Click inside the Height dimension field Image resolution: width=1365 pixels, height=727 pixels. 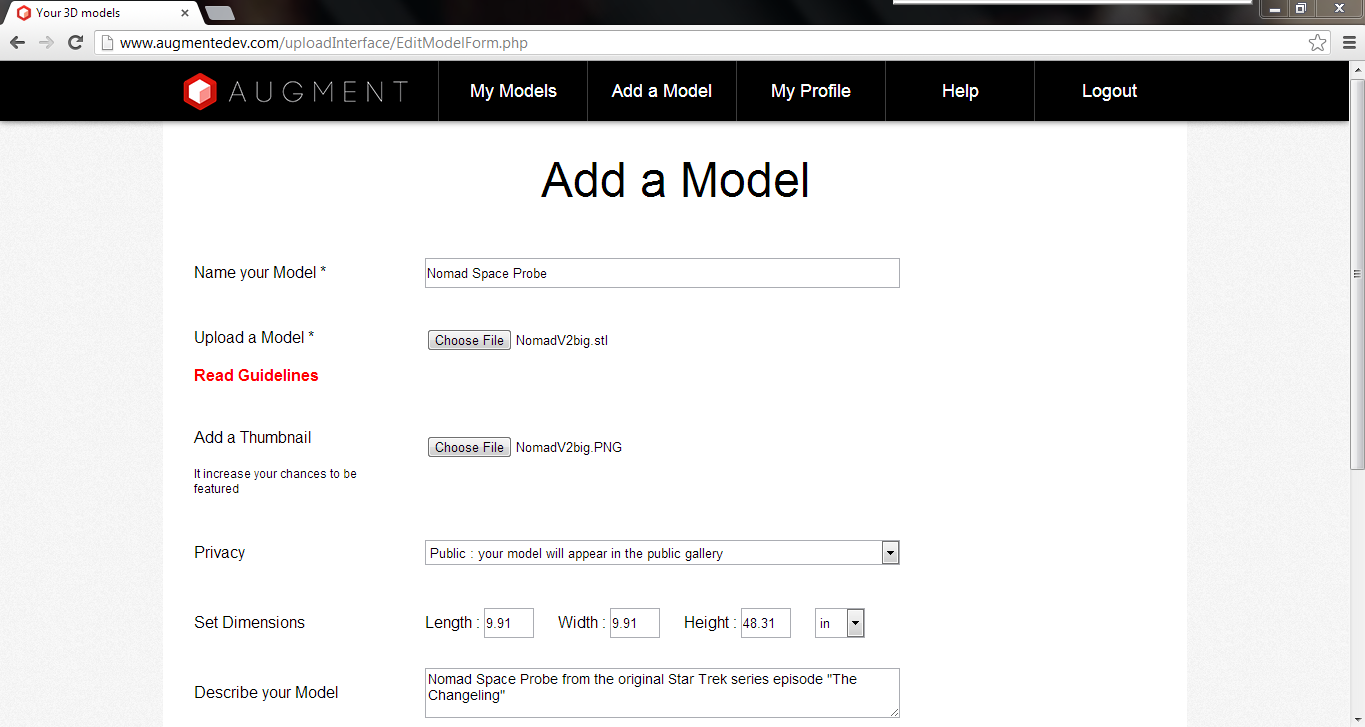[x=765, y=622]
